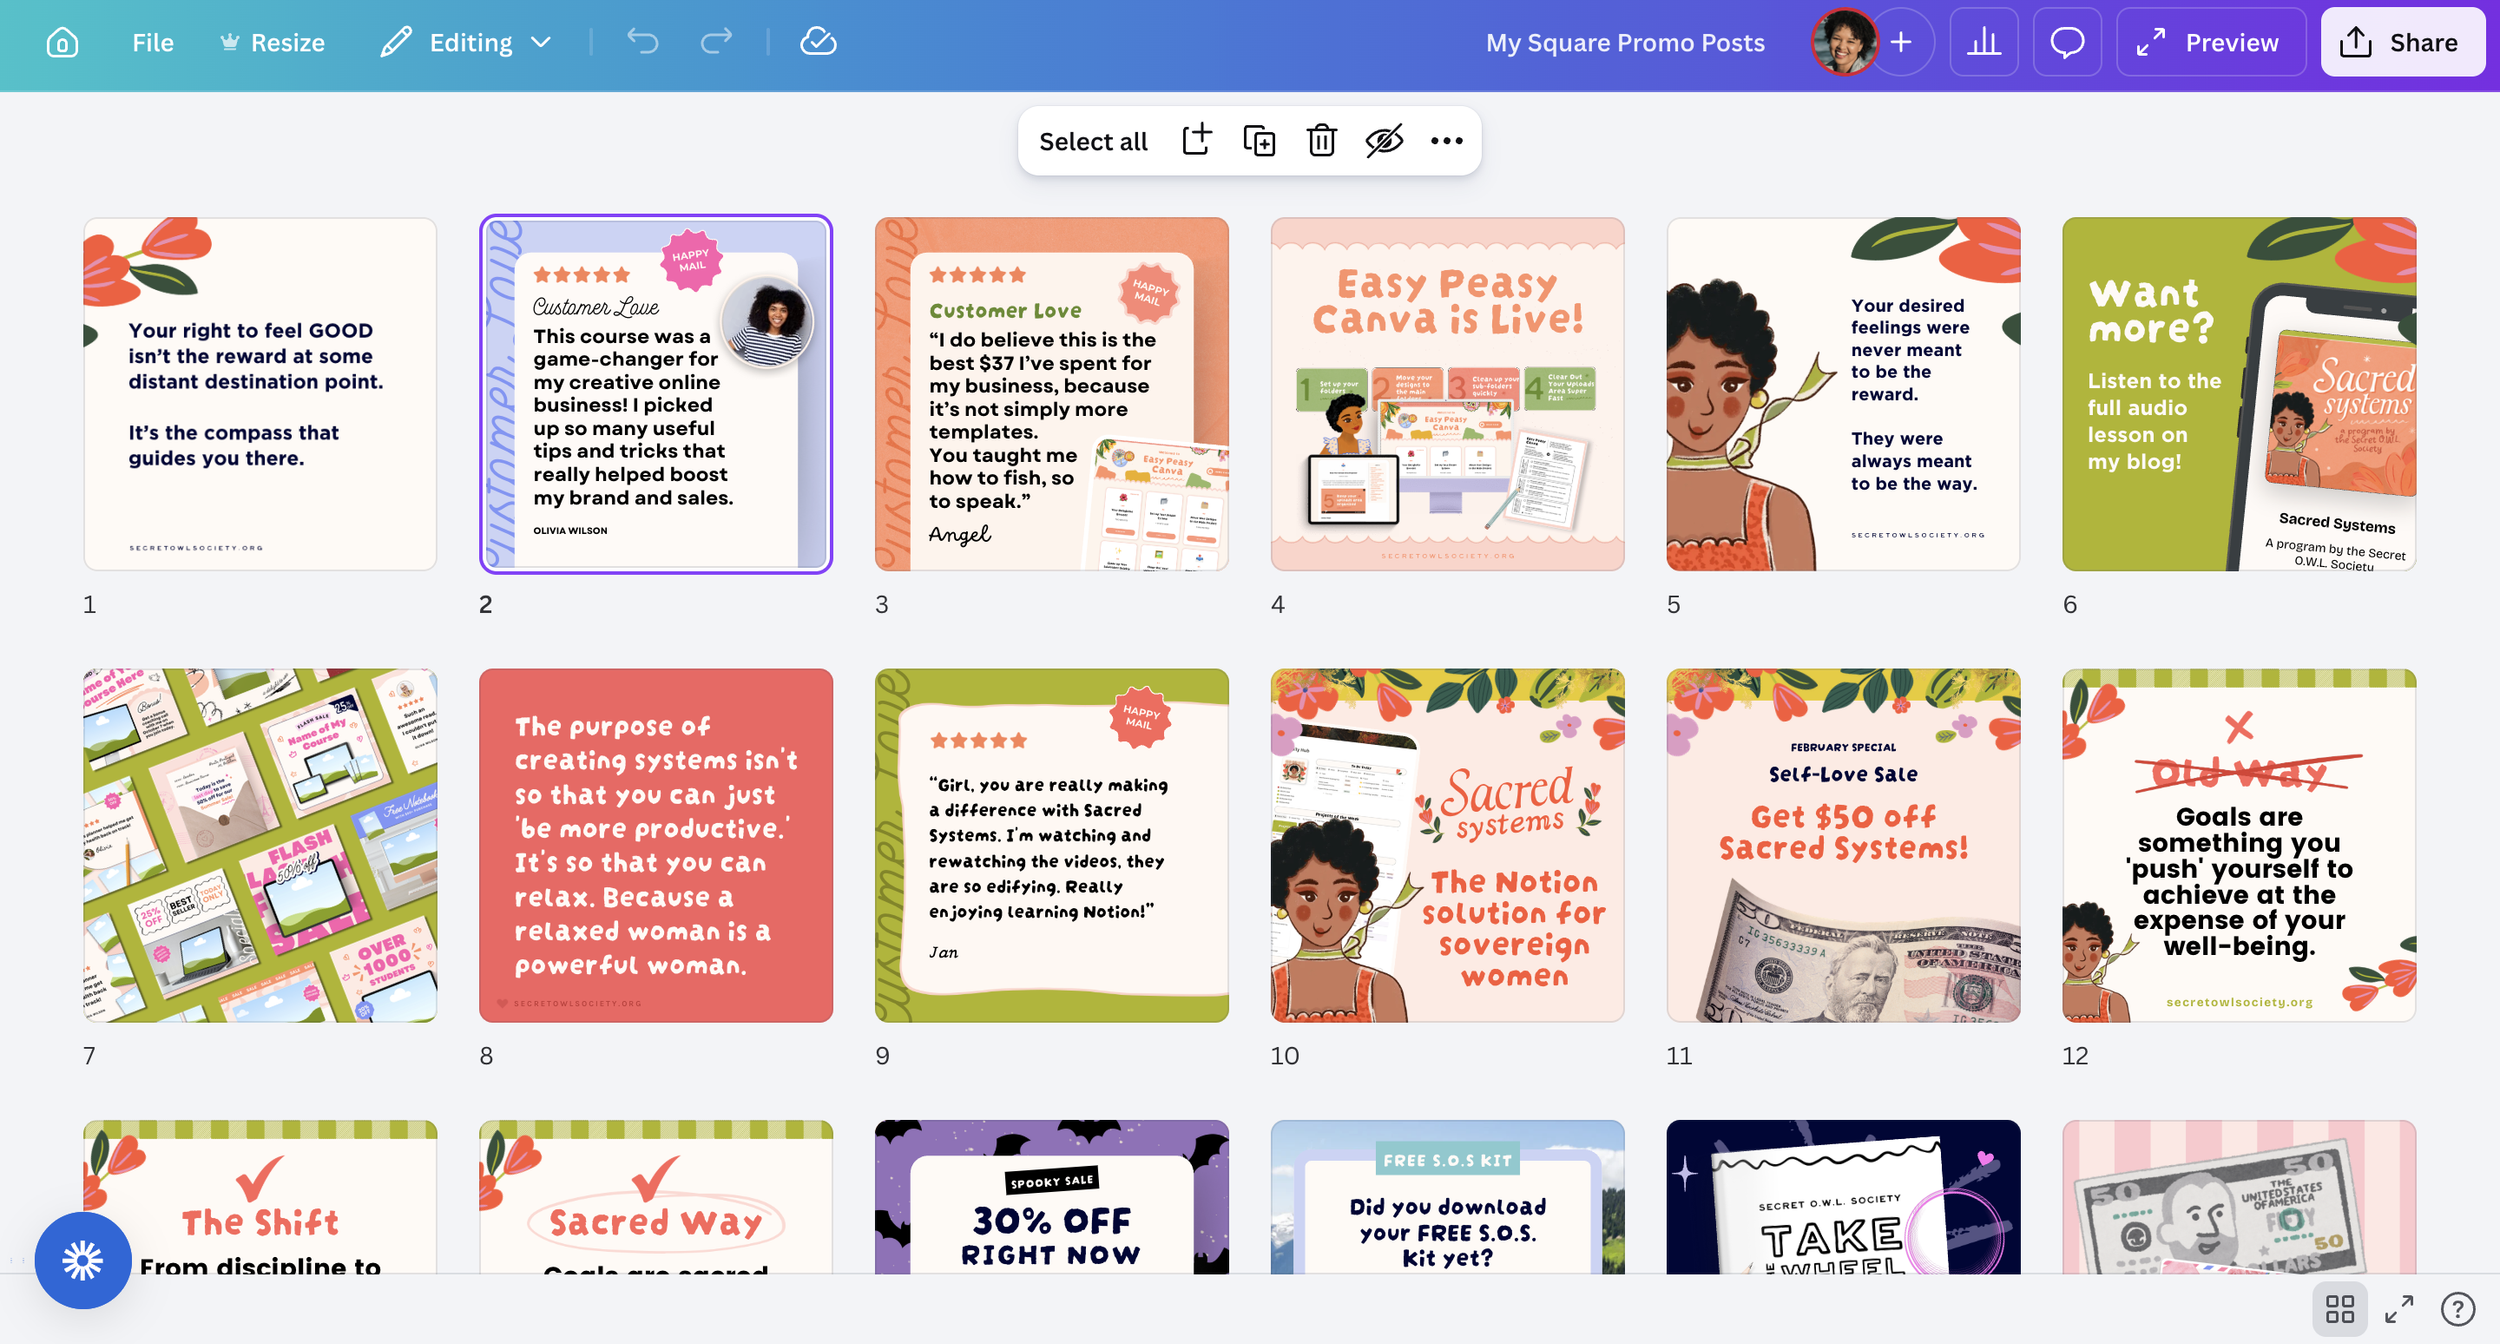Toggle grid view in bottom right corner
This screenshot has height=1344, width=2500.
(x=2341, y=1307)
